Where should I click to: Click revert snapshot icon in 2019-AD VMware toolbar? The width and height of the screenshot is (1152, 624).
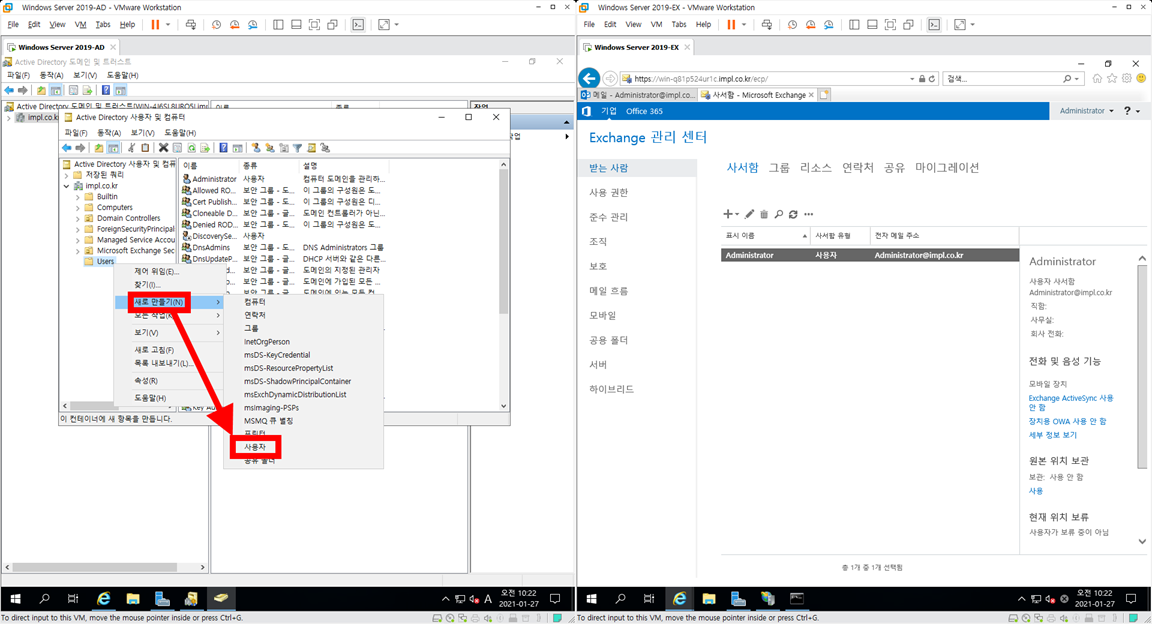234,24
